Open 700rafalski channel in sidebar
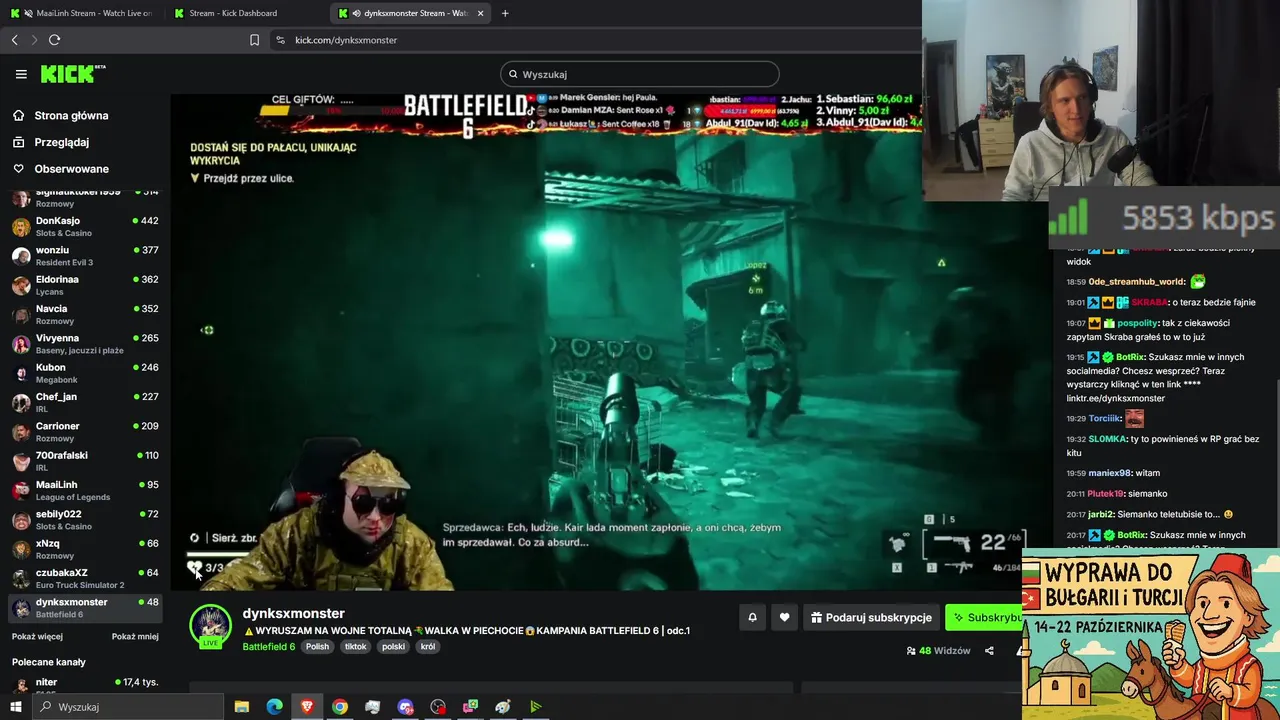Screen dimensions: 1280x720 [85, 461]
